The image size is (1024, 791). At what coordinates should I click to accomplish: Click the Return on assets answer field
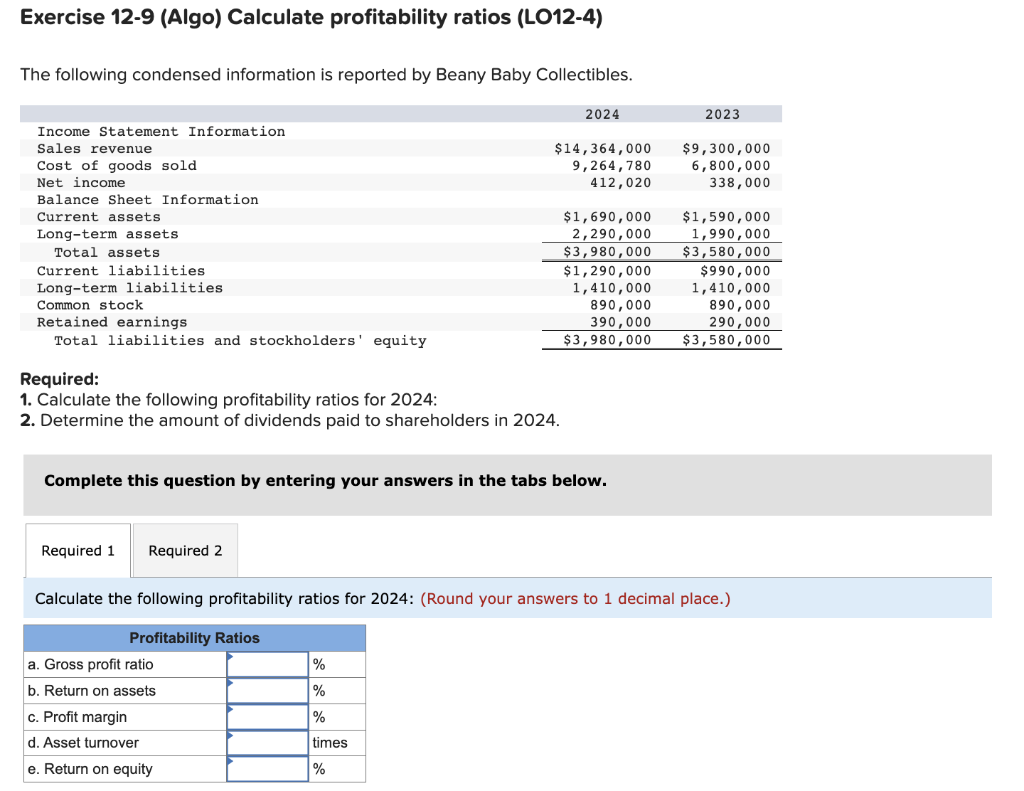point(268,690)
